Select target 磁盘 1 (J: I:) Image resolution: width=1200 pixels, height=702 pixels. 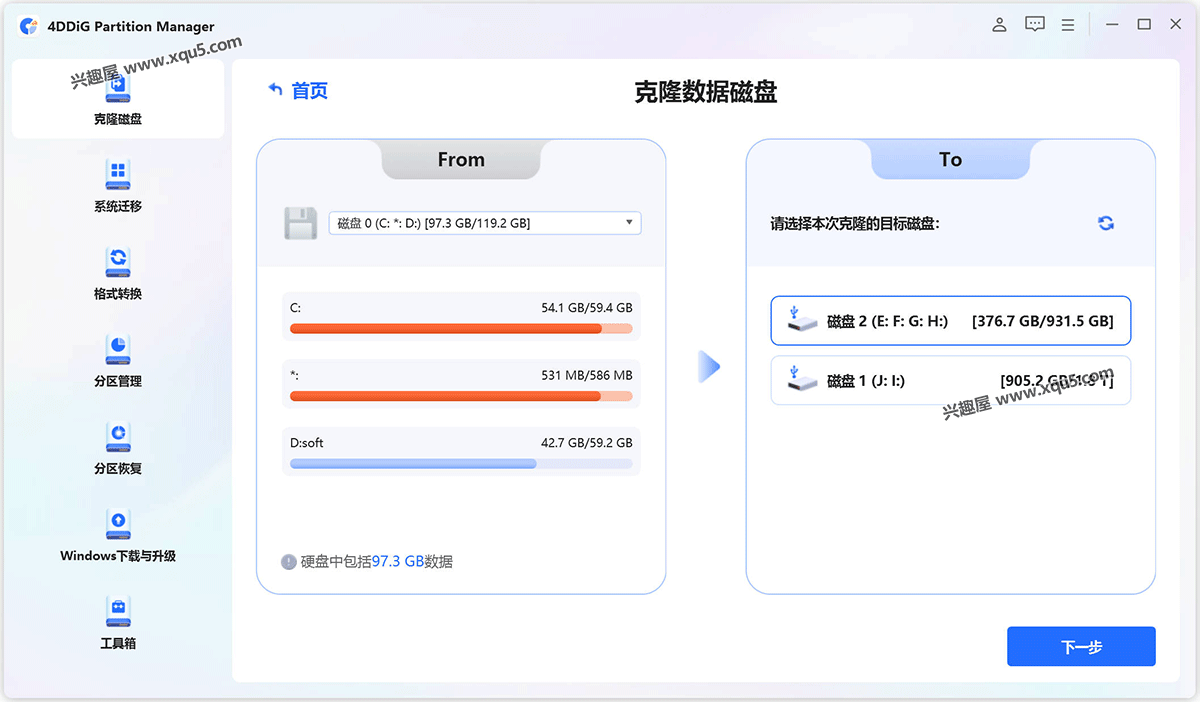click(951, 380)
